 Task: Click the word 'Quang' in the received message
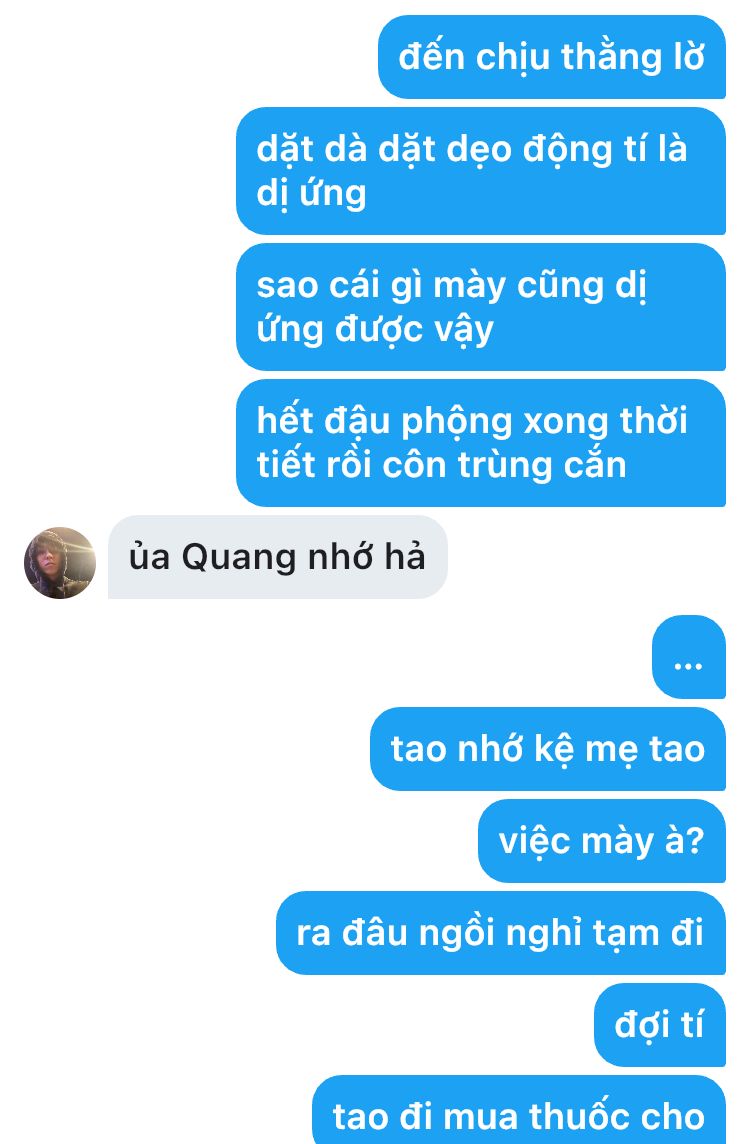click(238, 559)
